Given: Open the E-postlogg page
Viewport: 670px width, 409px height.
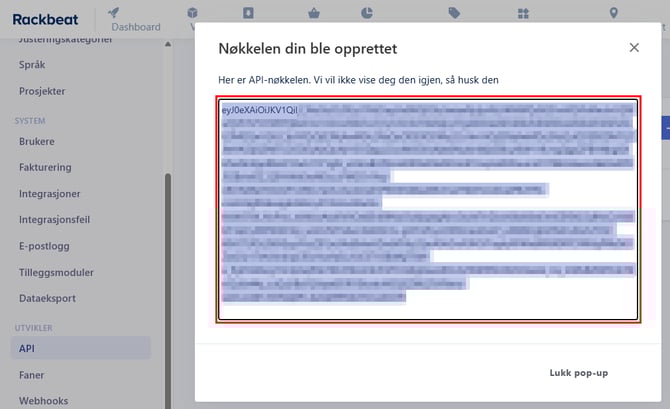Looking at the screenshot, I should tap(44, 246).
